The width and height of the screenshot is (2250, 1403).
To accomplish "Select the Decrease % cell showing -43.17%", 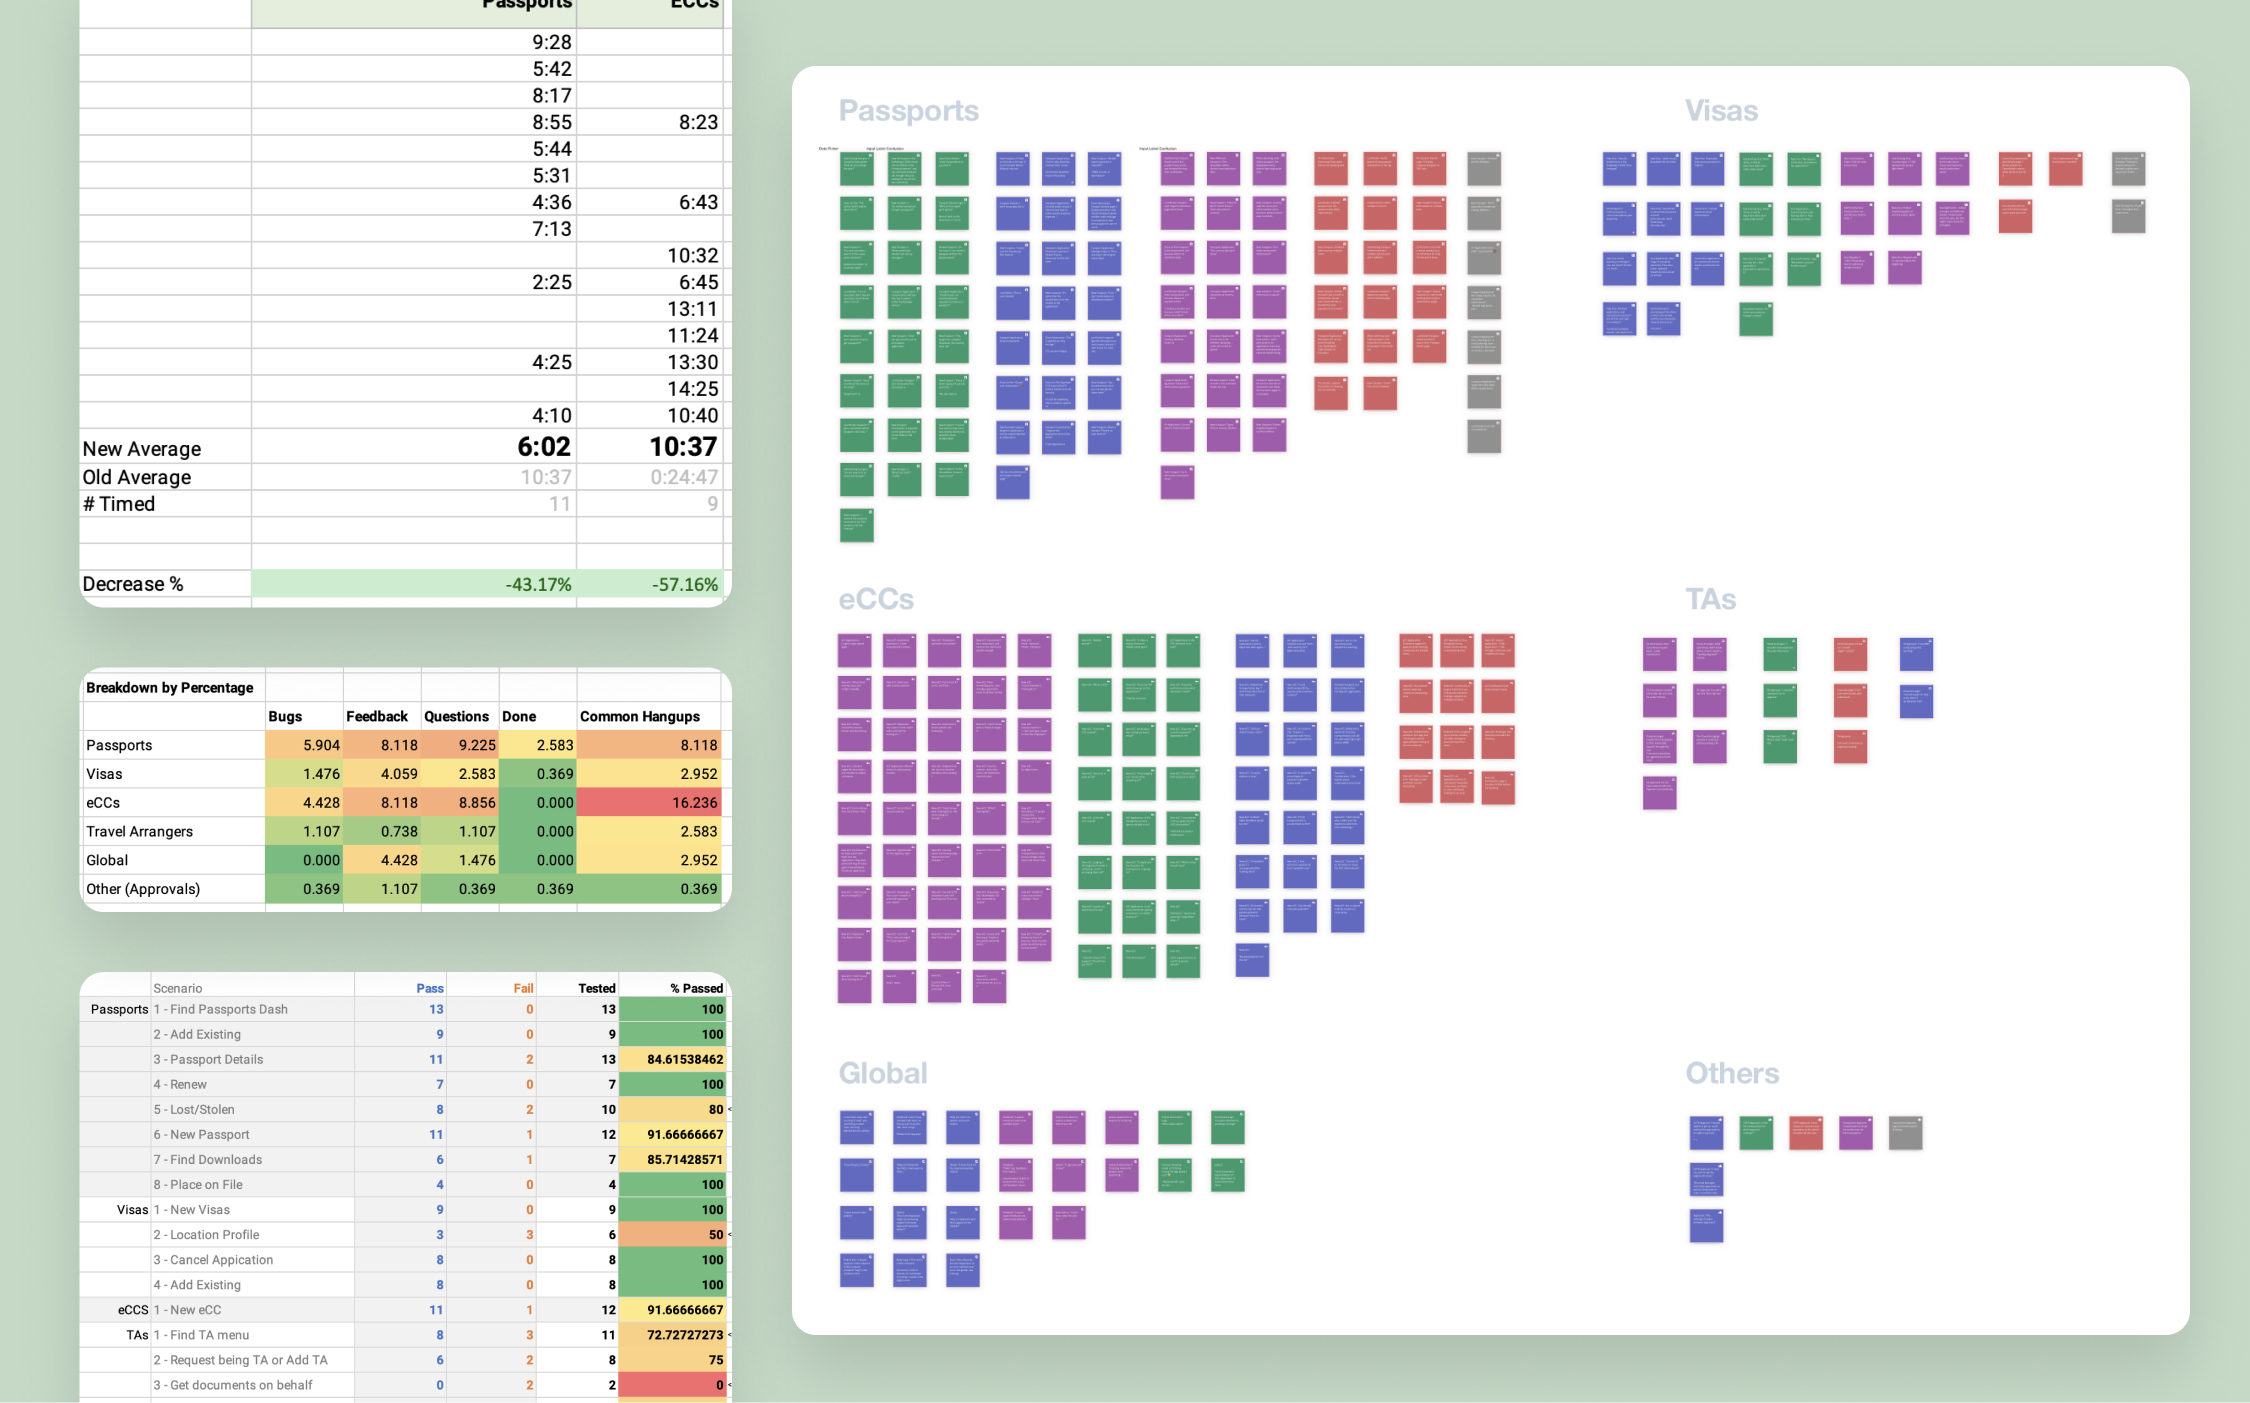I will [x=542, y=583].
